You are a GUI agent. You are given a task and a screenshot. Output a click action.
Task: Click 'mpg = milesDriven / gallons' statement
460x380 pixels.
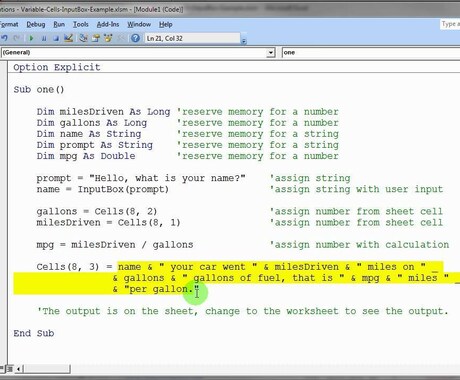(x=115, y=245)
